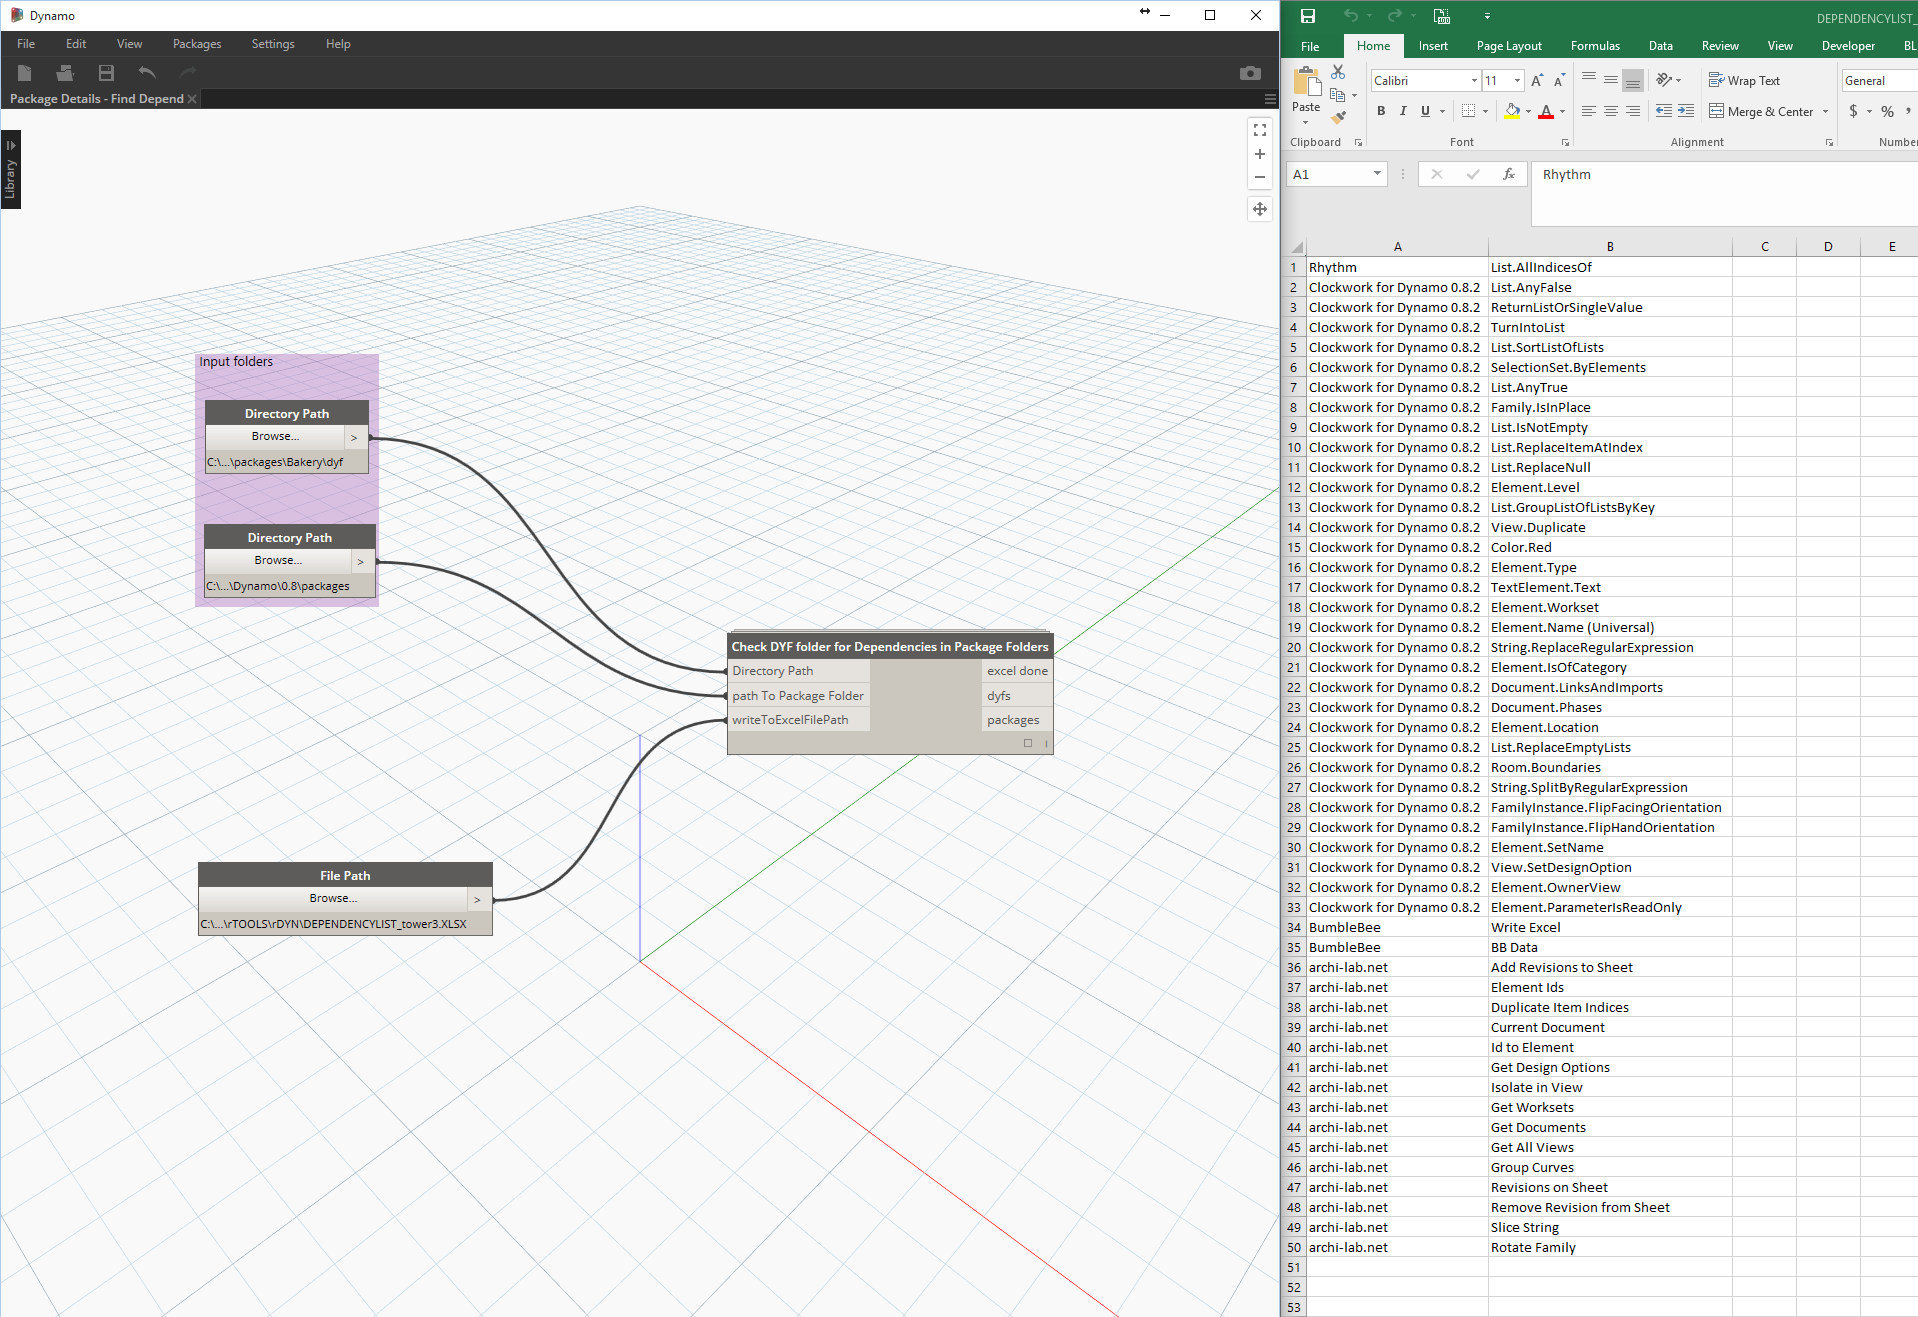Open the Settings menu in Dynamo
Screen dimensions: 1918x1317
(273, 44)
